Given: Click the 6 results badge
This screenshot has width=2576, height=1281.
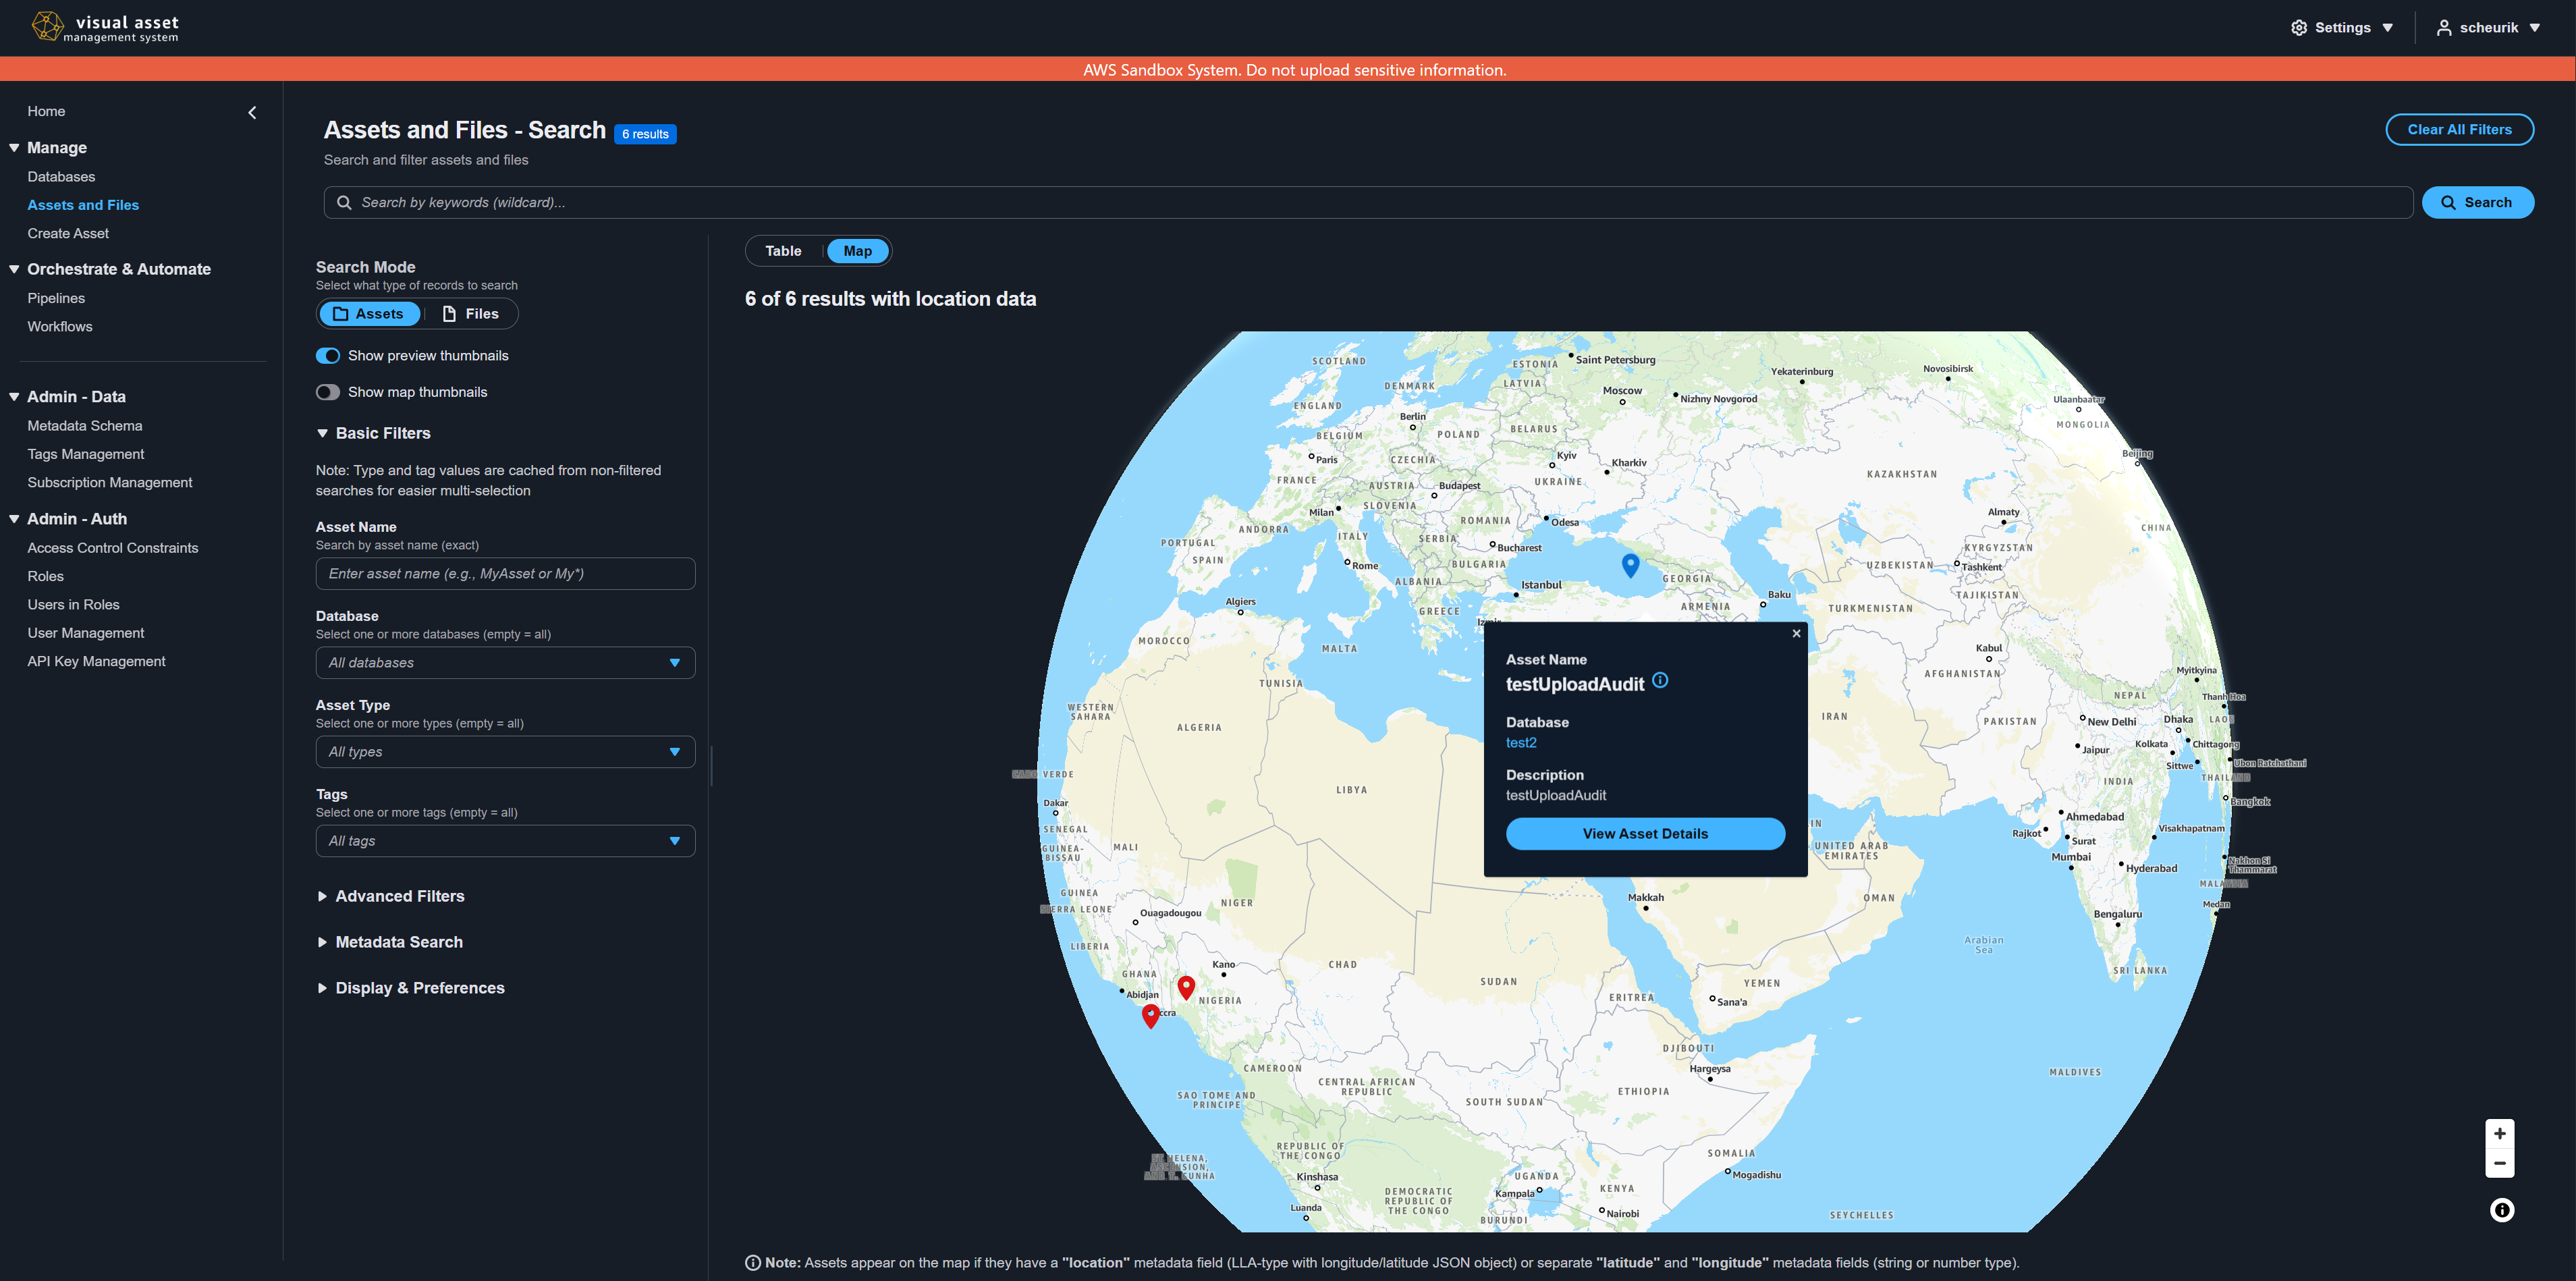Looking at the screenshot, I should pos(645,134).
